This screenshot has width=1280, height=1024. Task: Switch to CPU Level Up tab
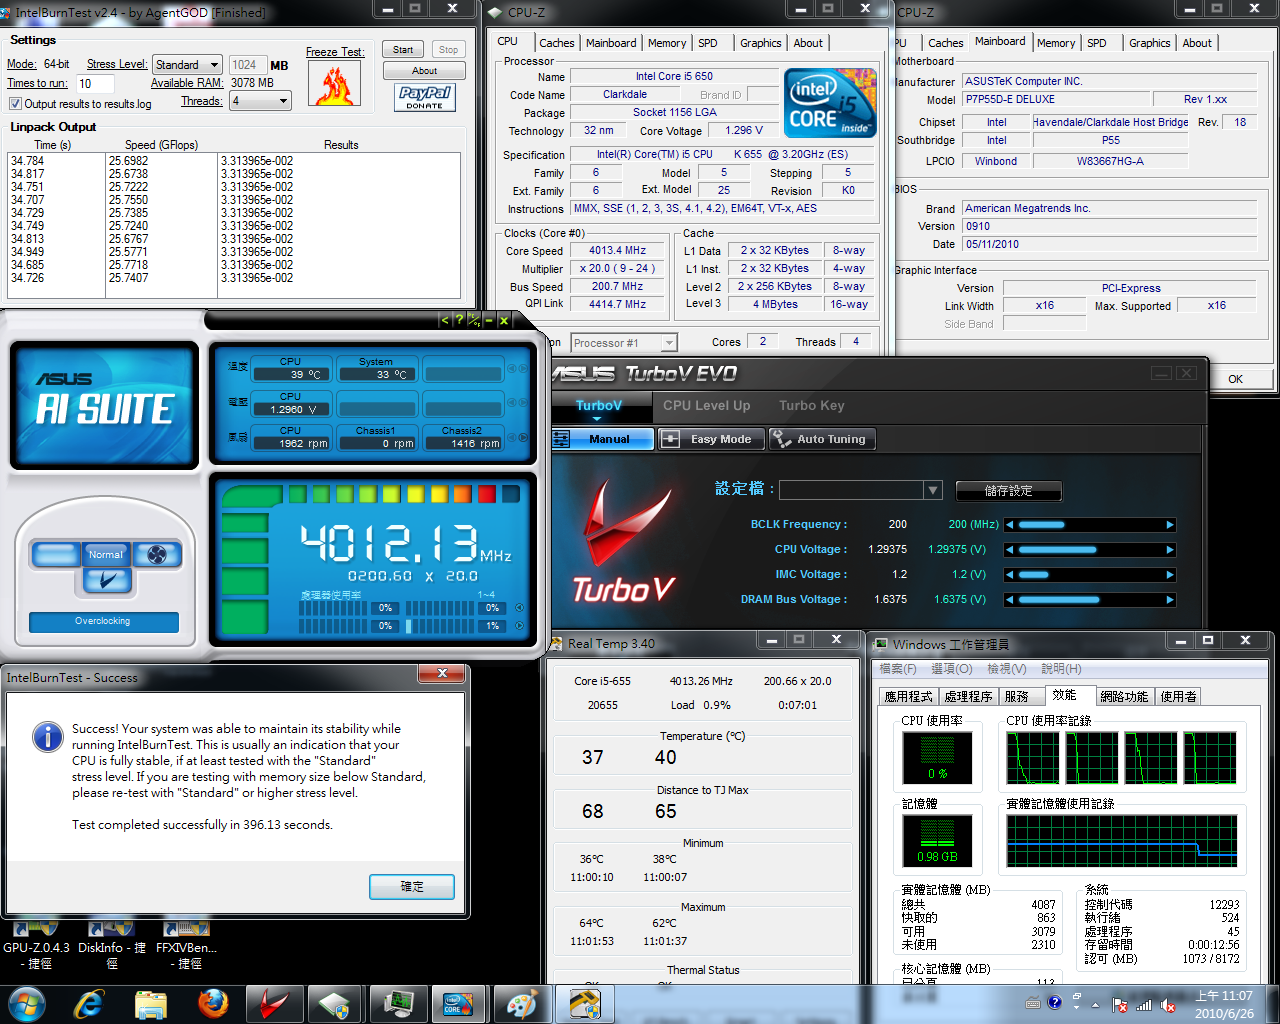pyautogui.click(x=706, y=405)
